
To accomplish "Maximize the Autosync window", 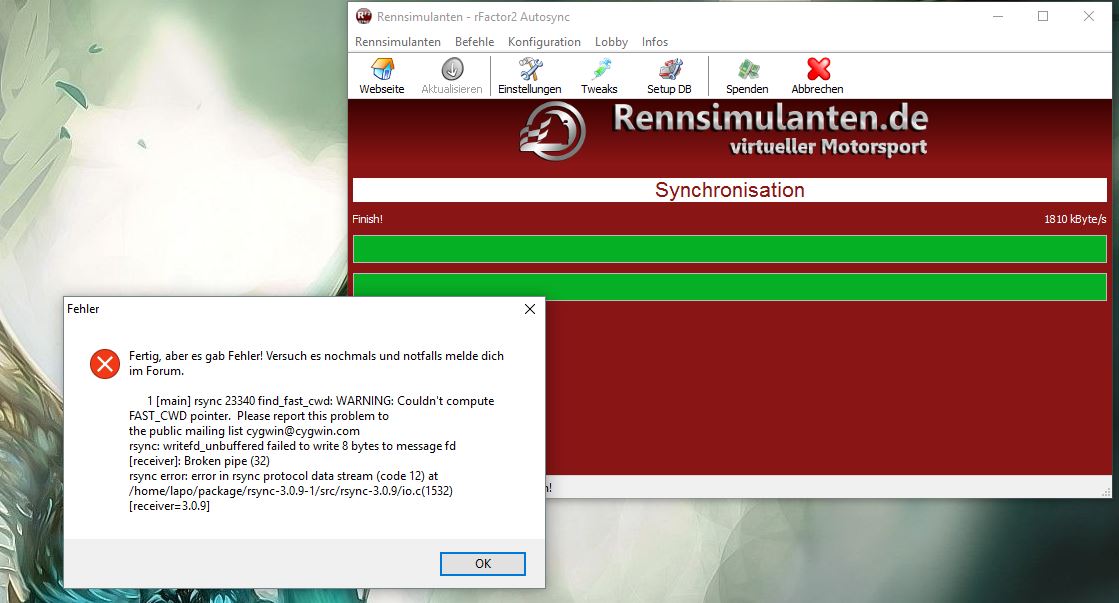I will pyautogui.click(x=1043, y=16).
